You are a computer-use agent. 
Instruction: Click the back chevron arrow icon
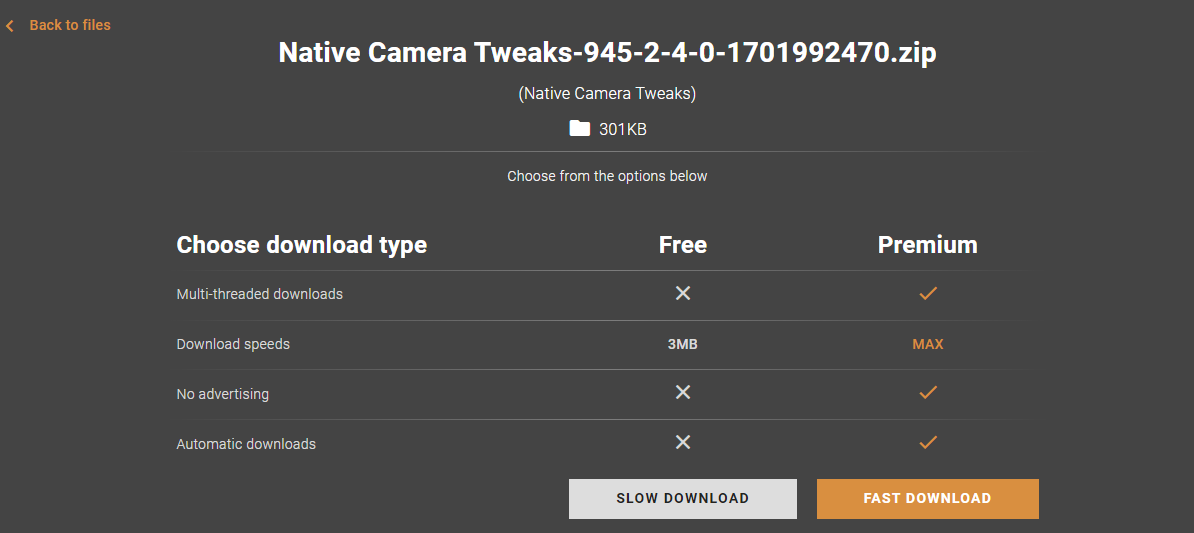[x=10, y=26]
